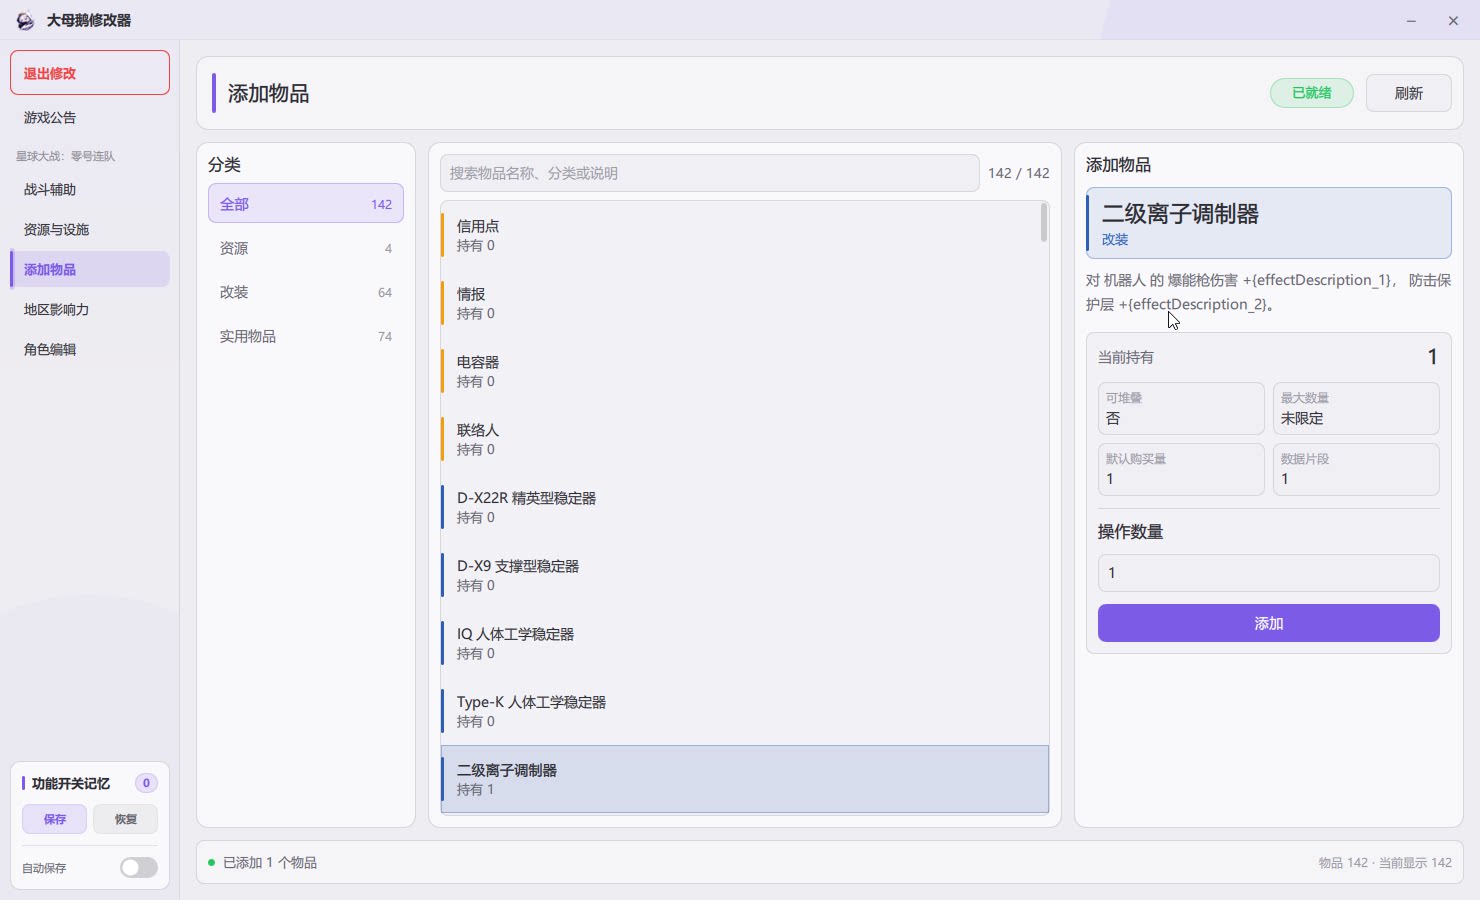Click the 最大数量 未限定 box
Viewport: 1480px width, 900px height.
pyautogui.click(x=1356, y=408)
